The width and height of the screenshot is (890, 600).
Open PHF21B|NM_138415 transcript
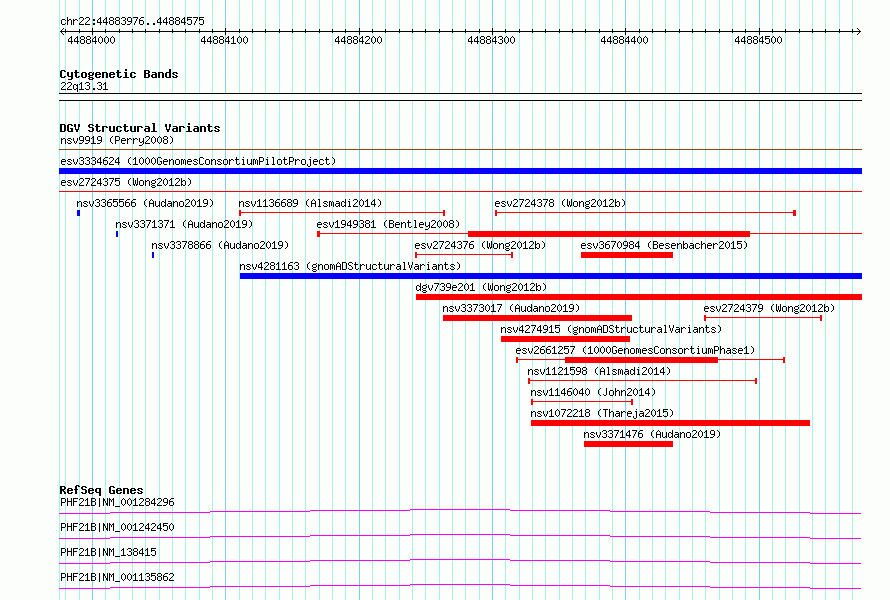(108, 552)
